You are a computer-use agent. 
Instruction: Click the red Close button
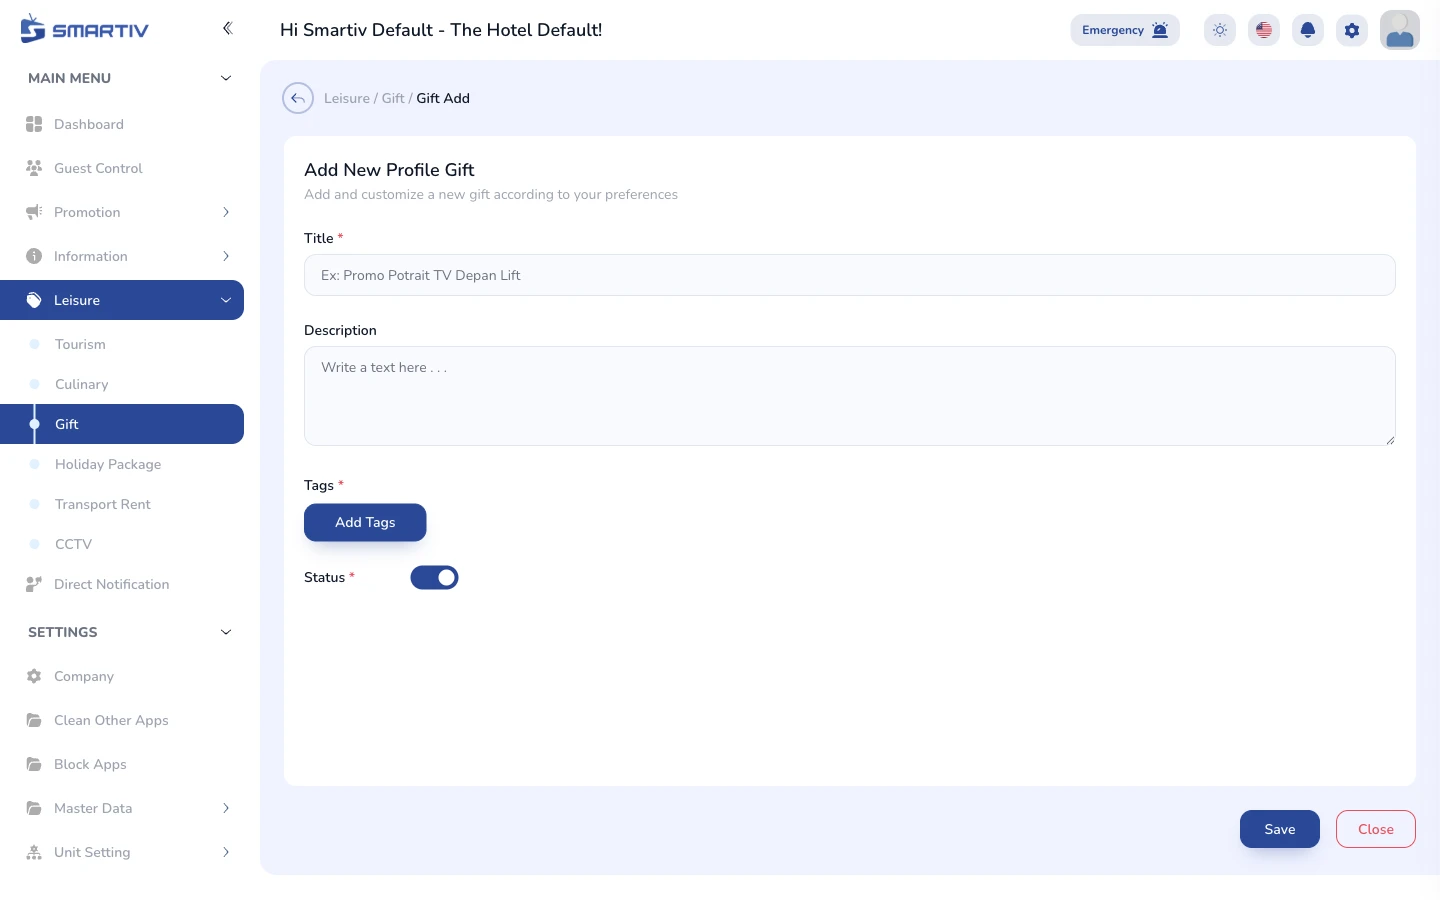point(1376,829)
